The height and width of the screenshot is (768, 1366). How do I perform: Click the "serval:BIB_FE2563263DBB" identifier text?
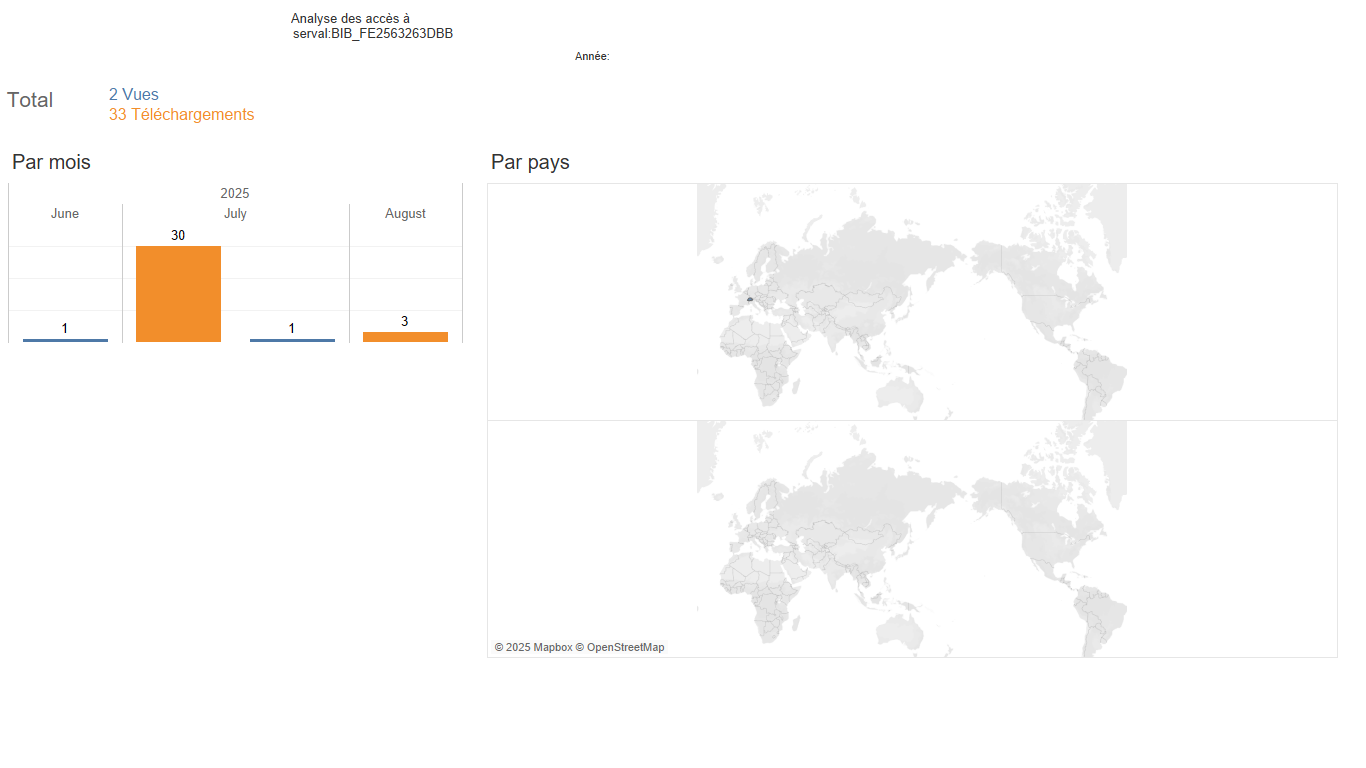[x=373, y=34]
